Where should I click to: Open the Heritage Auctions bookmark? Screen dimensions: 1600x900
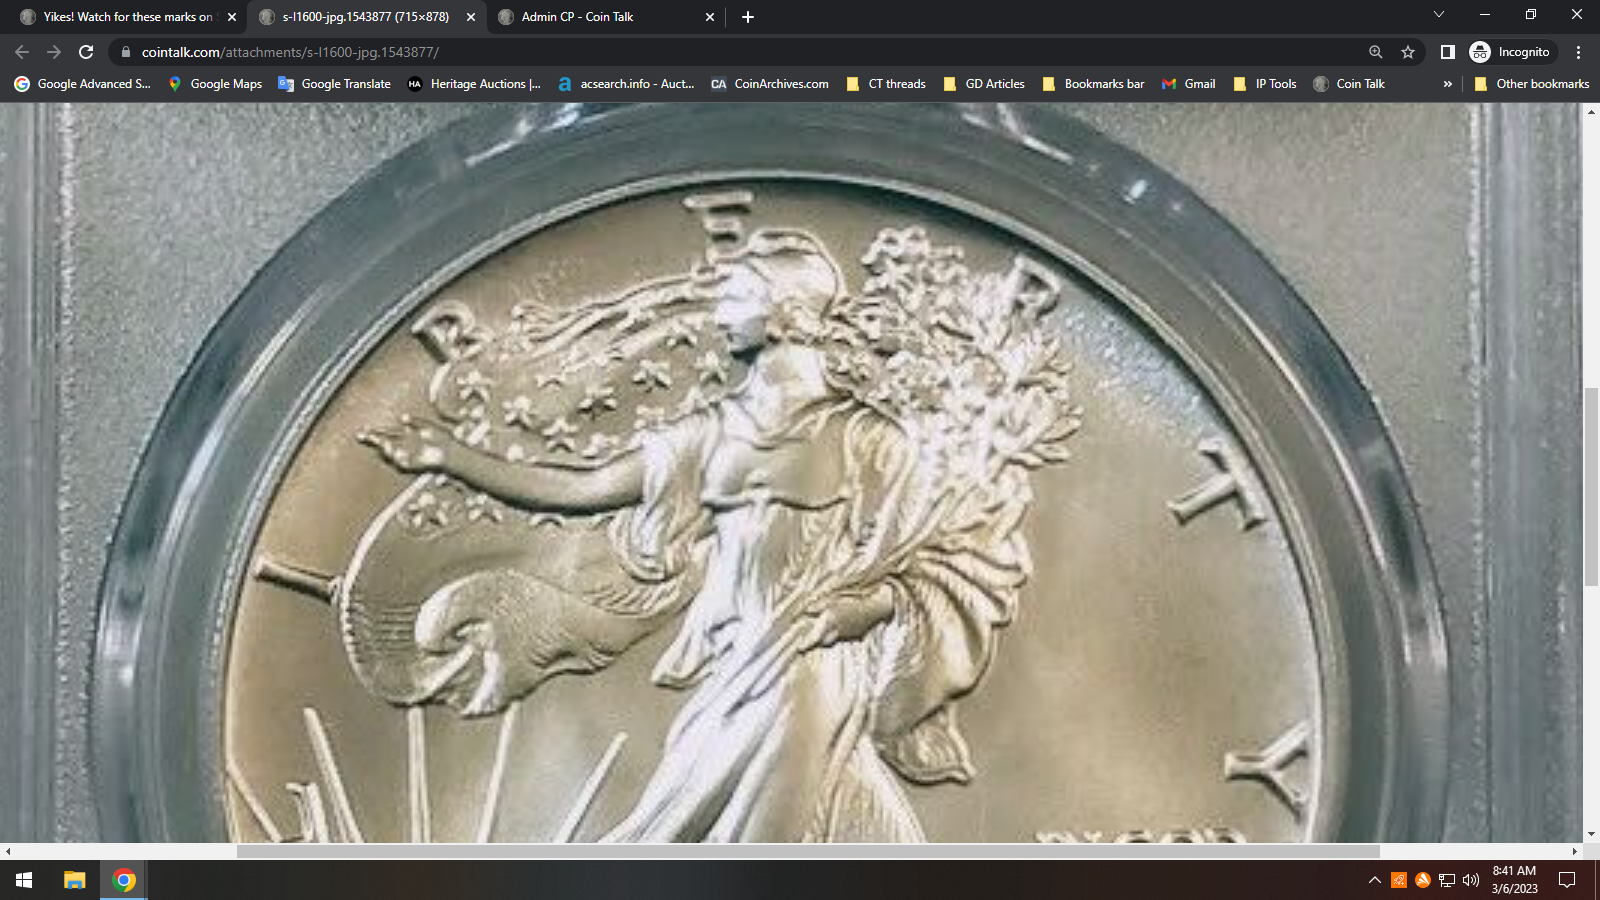click(x=474, y=84)
